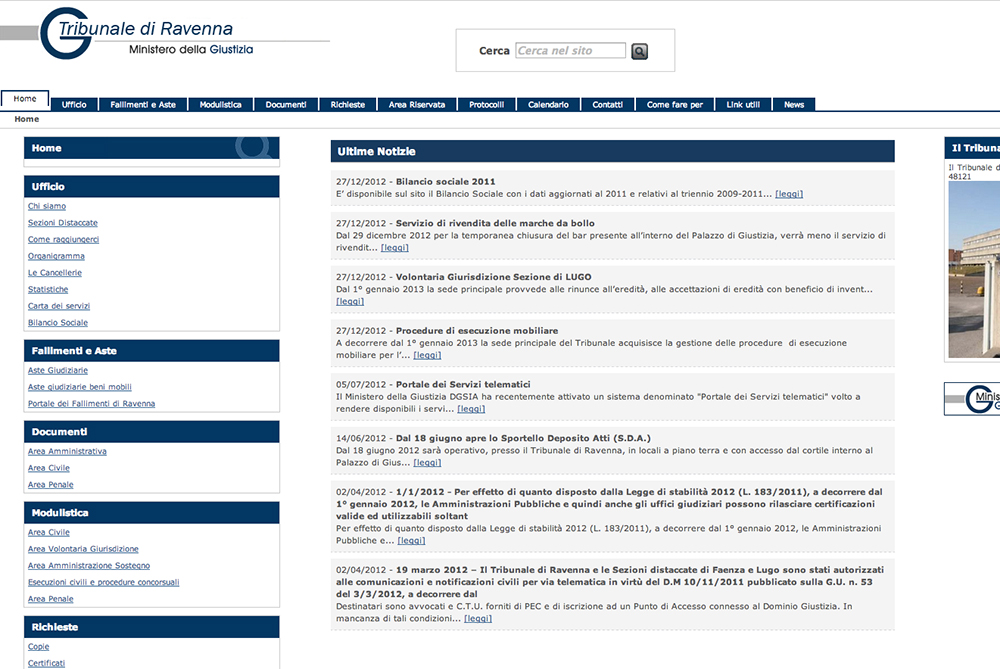Screen dimensions: 1000x669
Task: Open the Copie link under Richieste
Action: (x=38, y=646)
